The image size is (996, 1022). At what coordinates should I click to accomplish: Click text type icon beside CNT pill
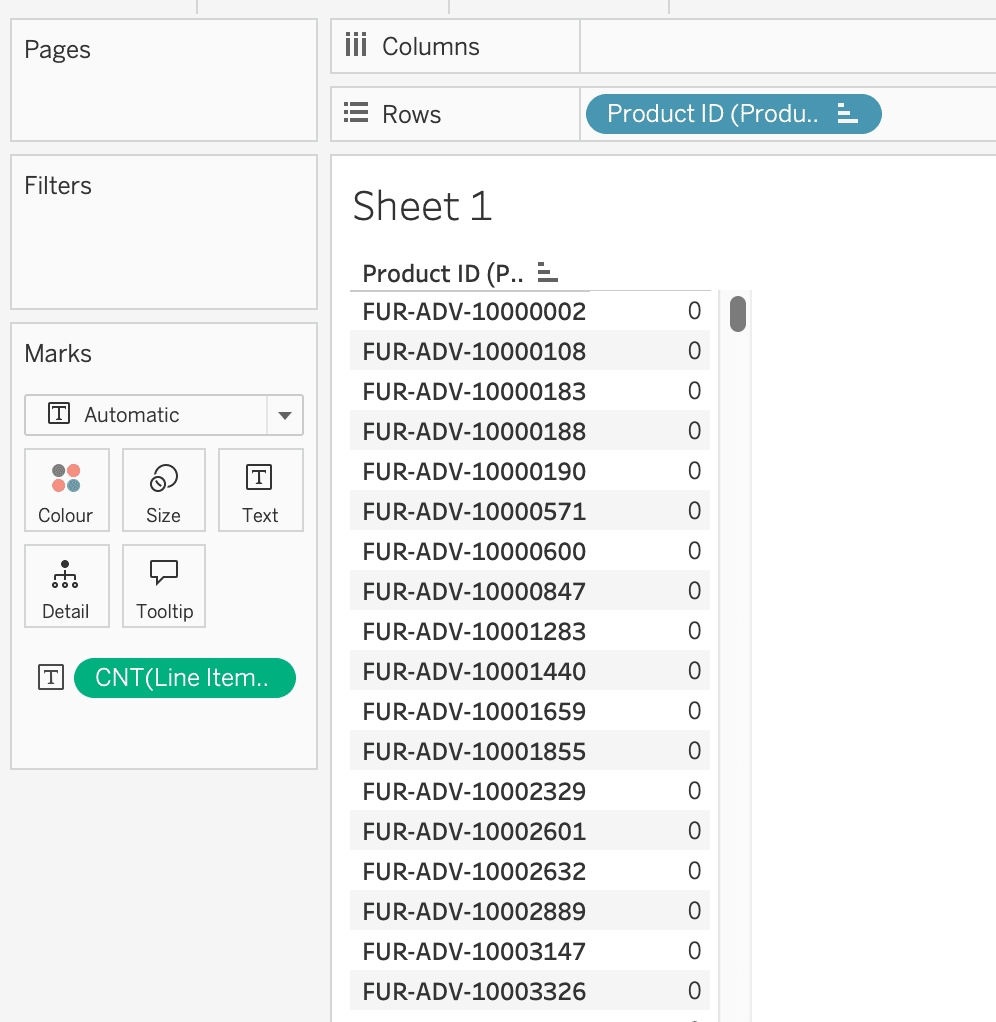[51, 677]
